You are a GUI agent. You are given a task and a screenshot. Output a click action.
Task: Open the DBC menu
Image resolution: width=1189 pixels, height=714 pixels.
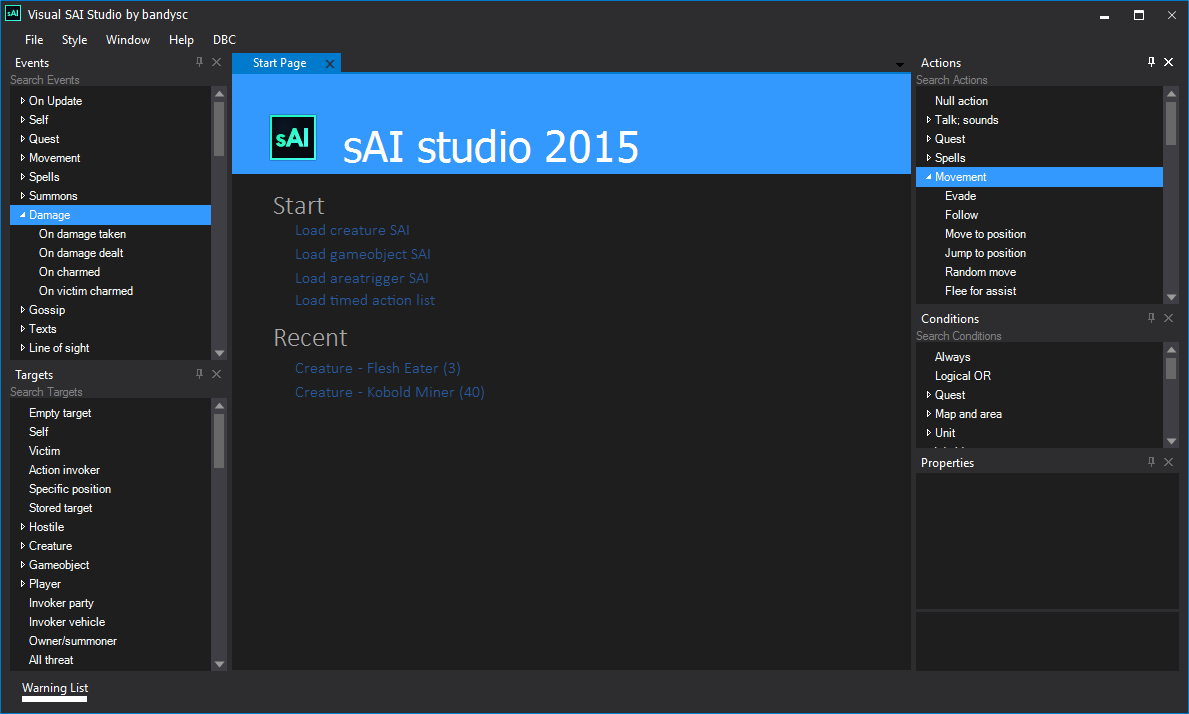(224, 39)
